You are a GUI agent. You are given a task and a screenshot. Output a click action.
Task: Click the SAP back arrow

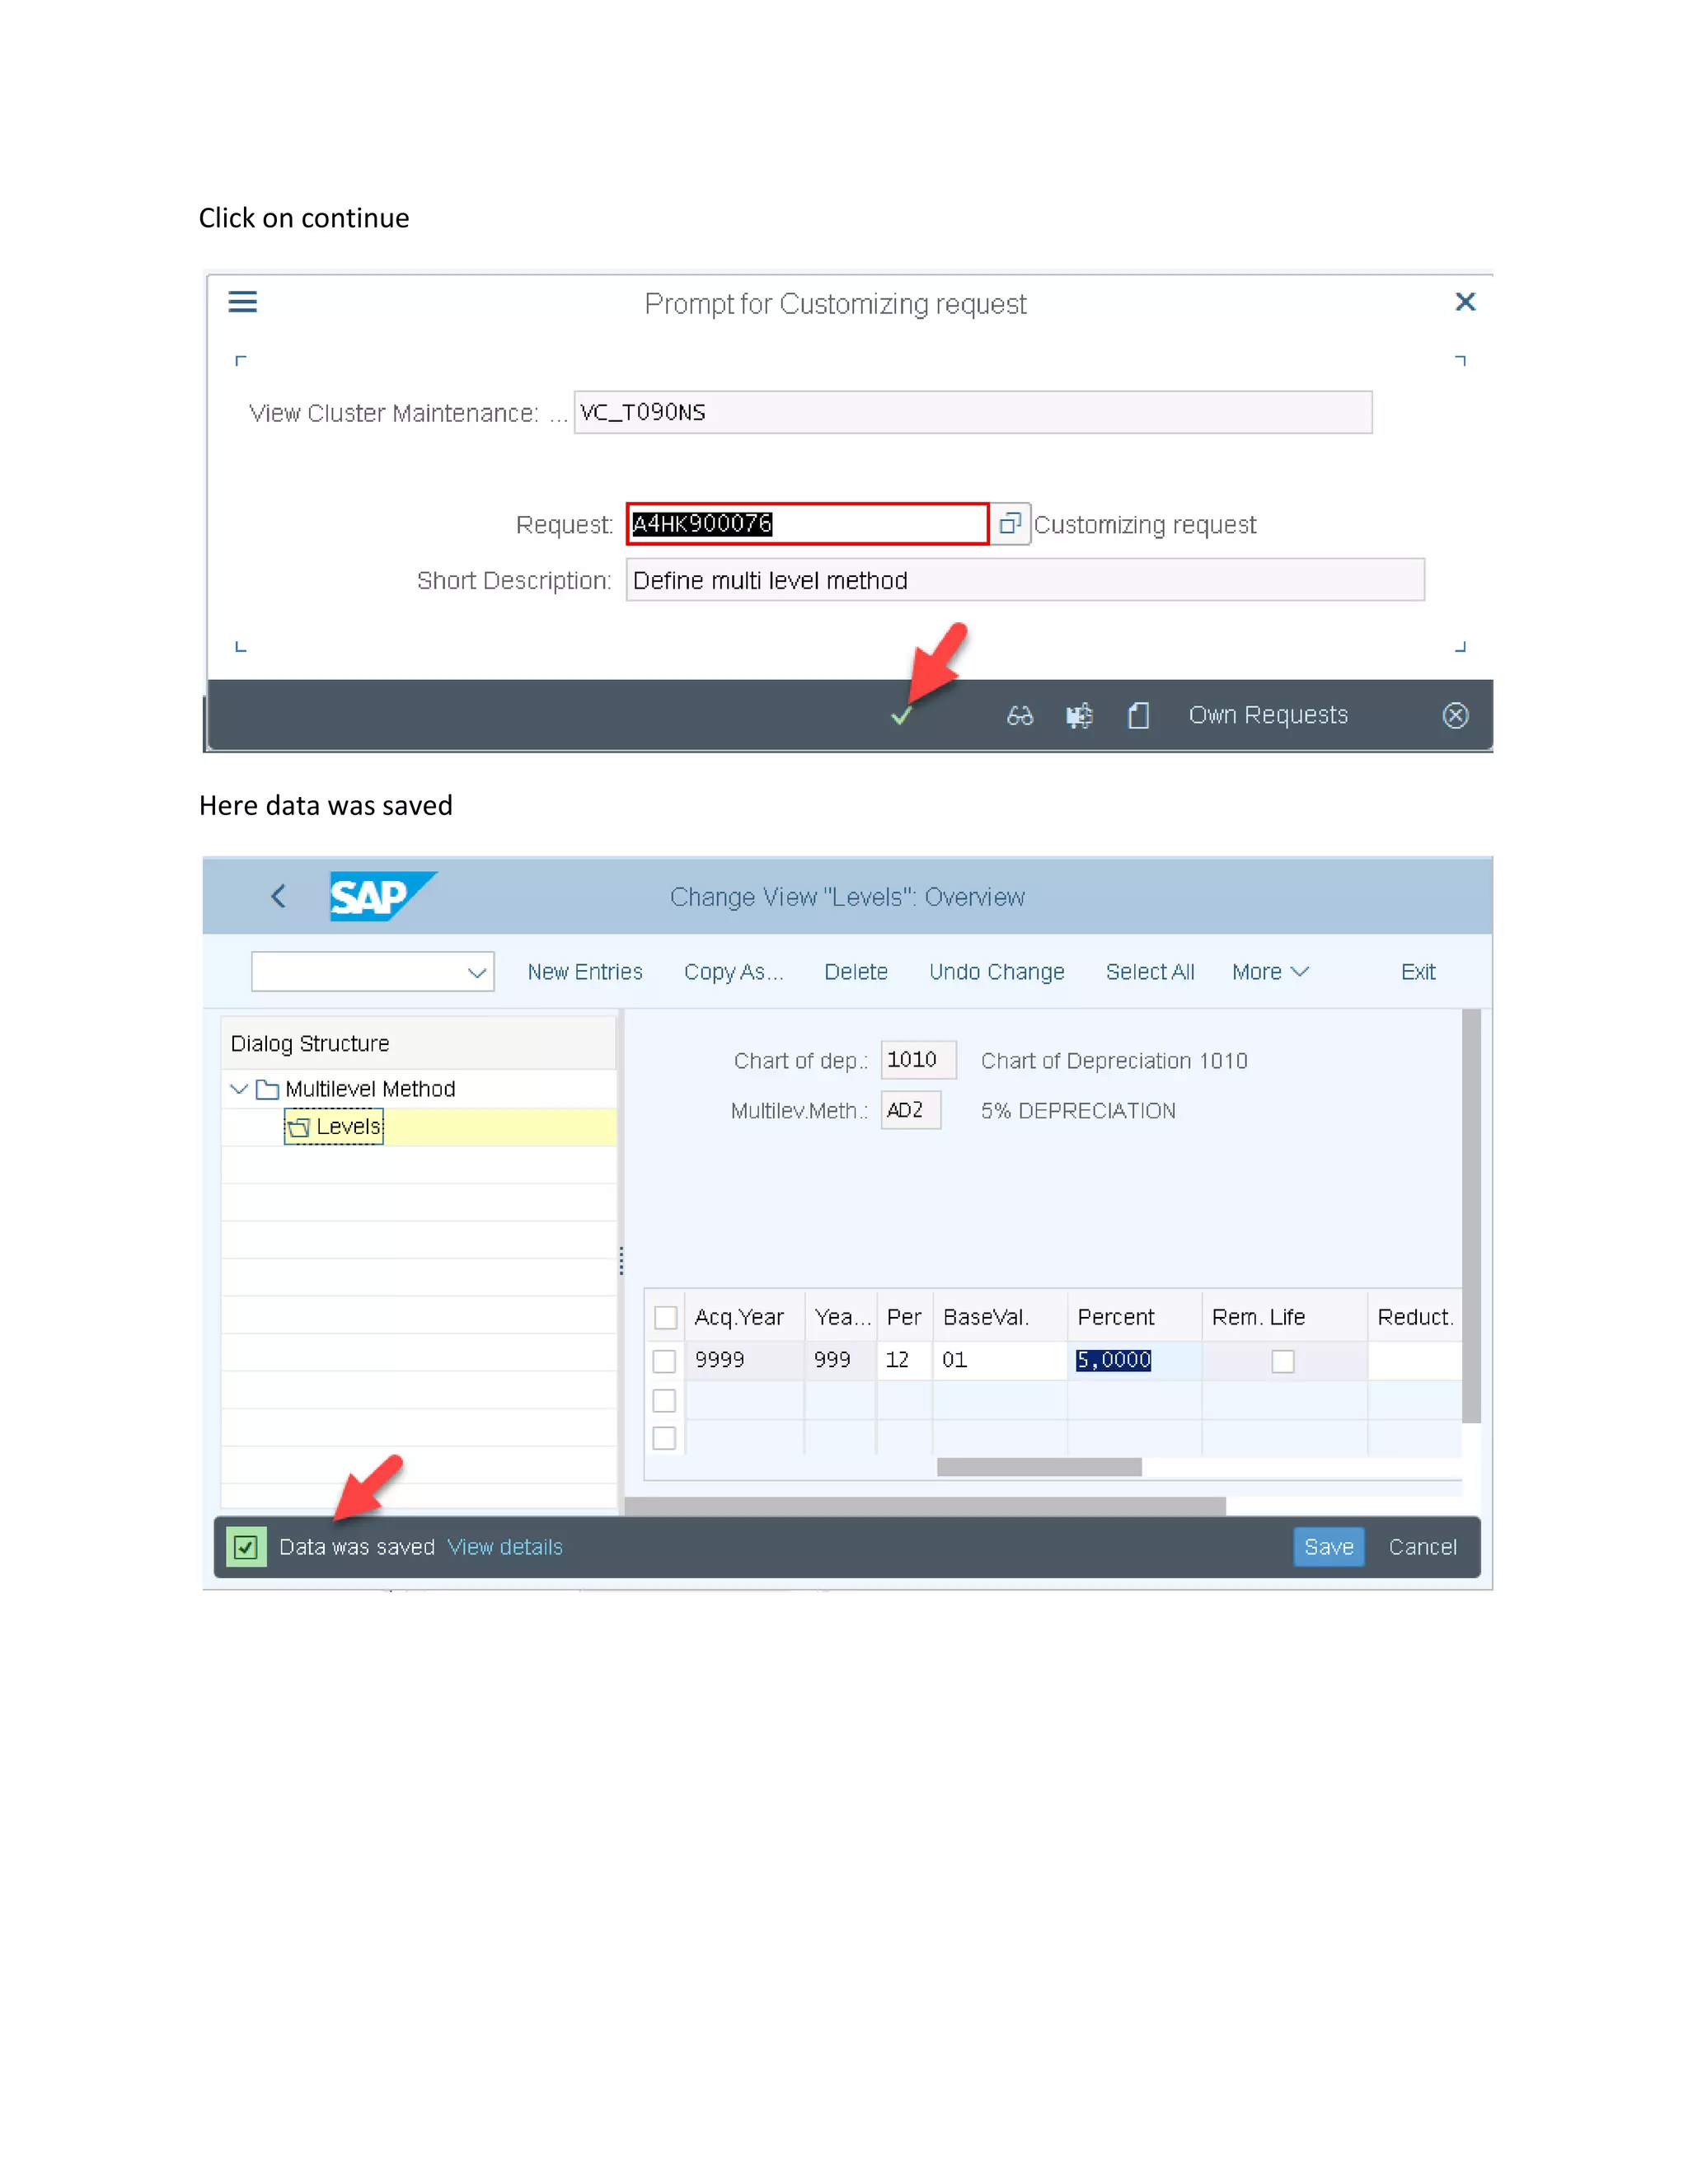point(279,897)
